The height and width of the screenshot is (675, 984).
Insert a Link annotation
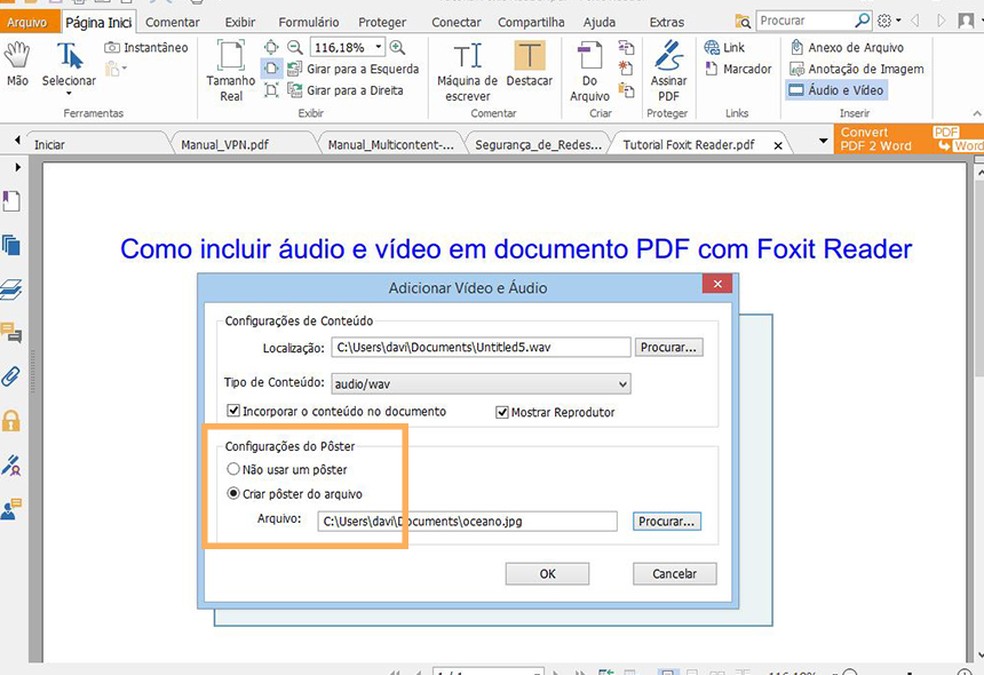(724, 48)
